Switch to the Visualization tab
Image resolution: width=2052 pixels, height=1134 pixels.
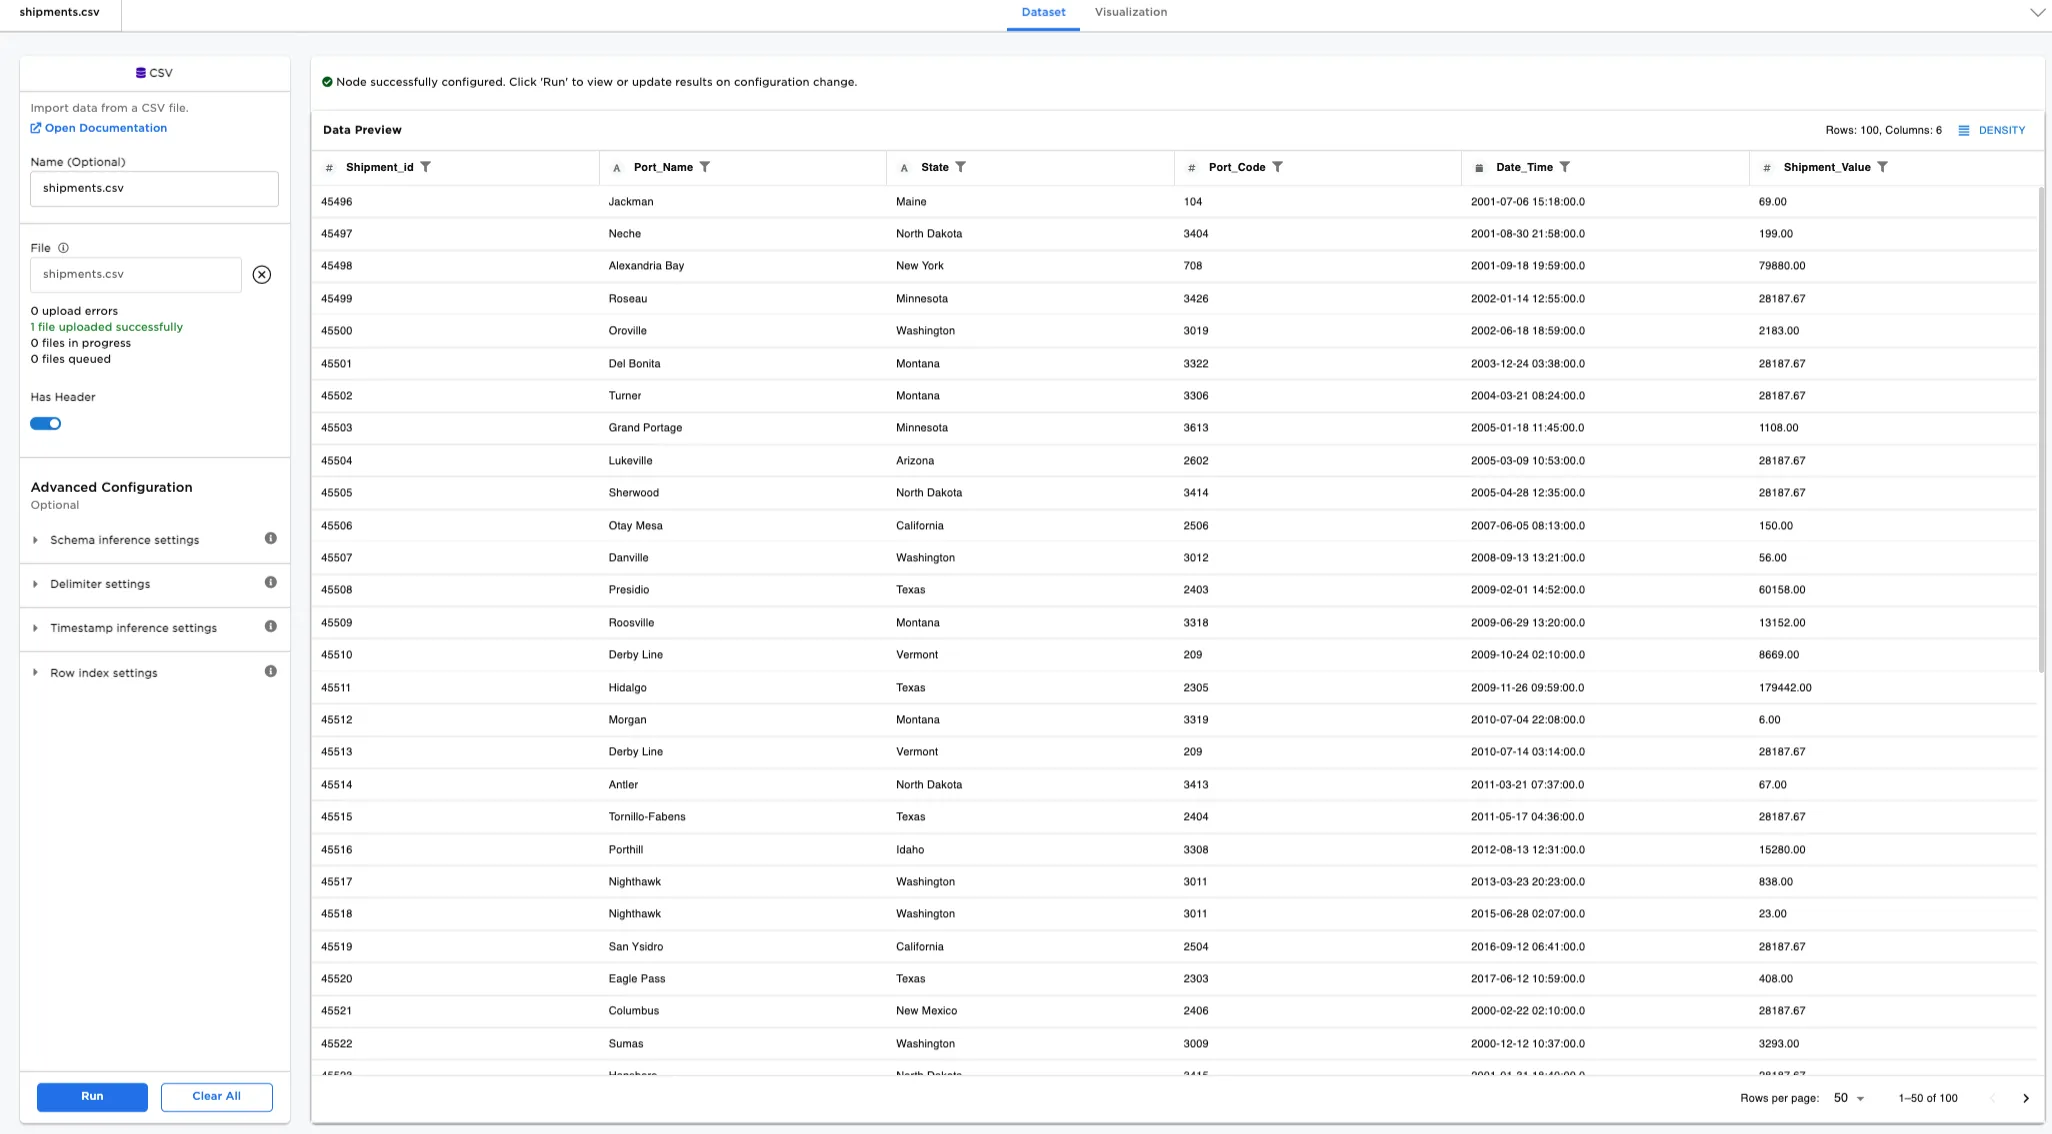(1130, 13)
